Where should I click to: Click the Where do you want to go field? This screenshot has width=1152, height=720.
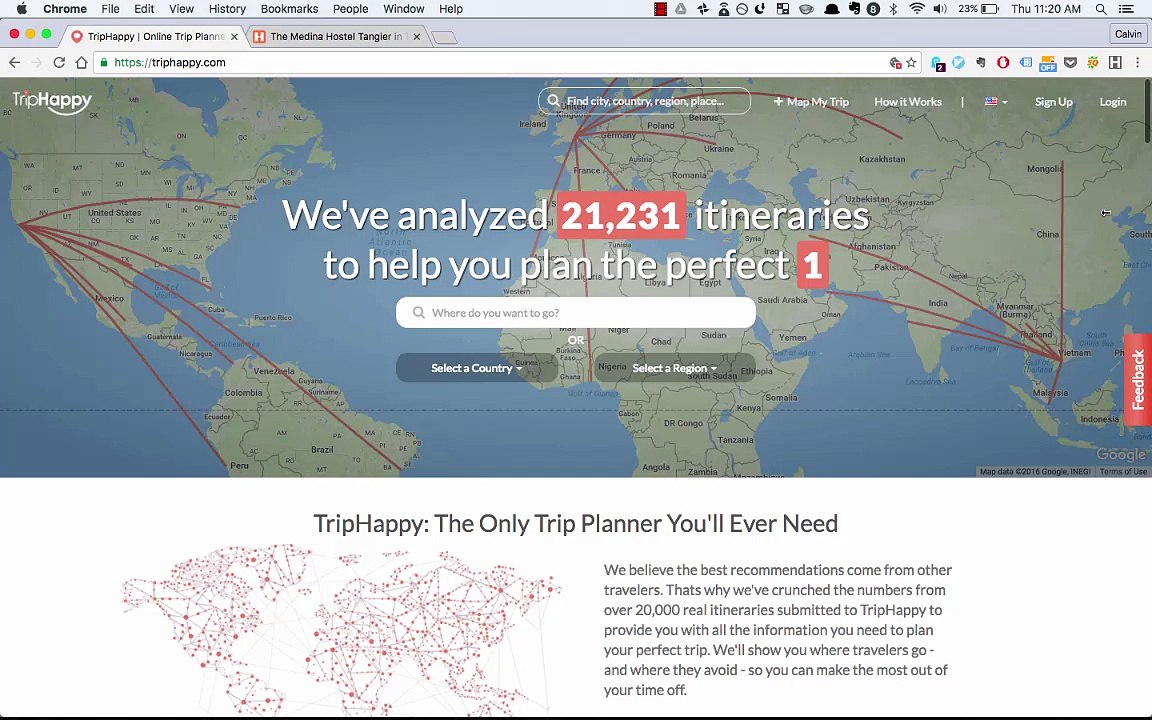(x=575, y=313)
